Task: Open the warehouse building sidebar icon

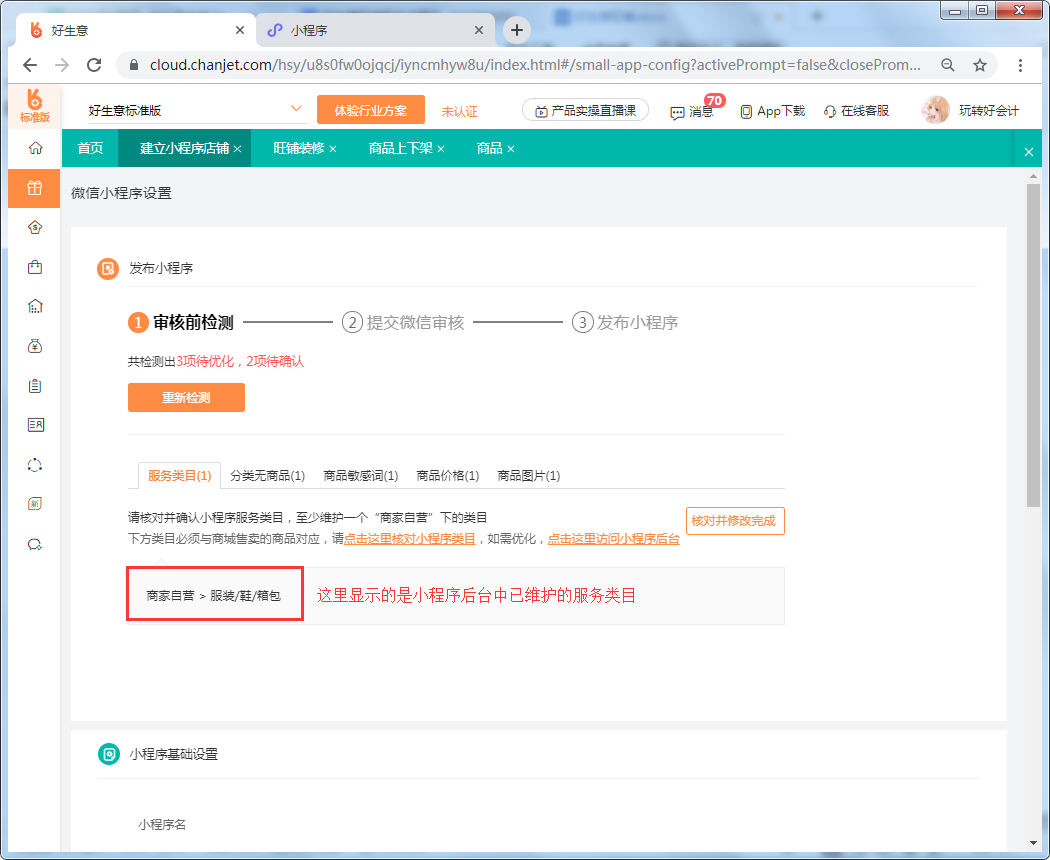Action: point(35,307)
